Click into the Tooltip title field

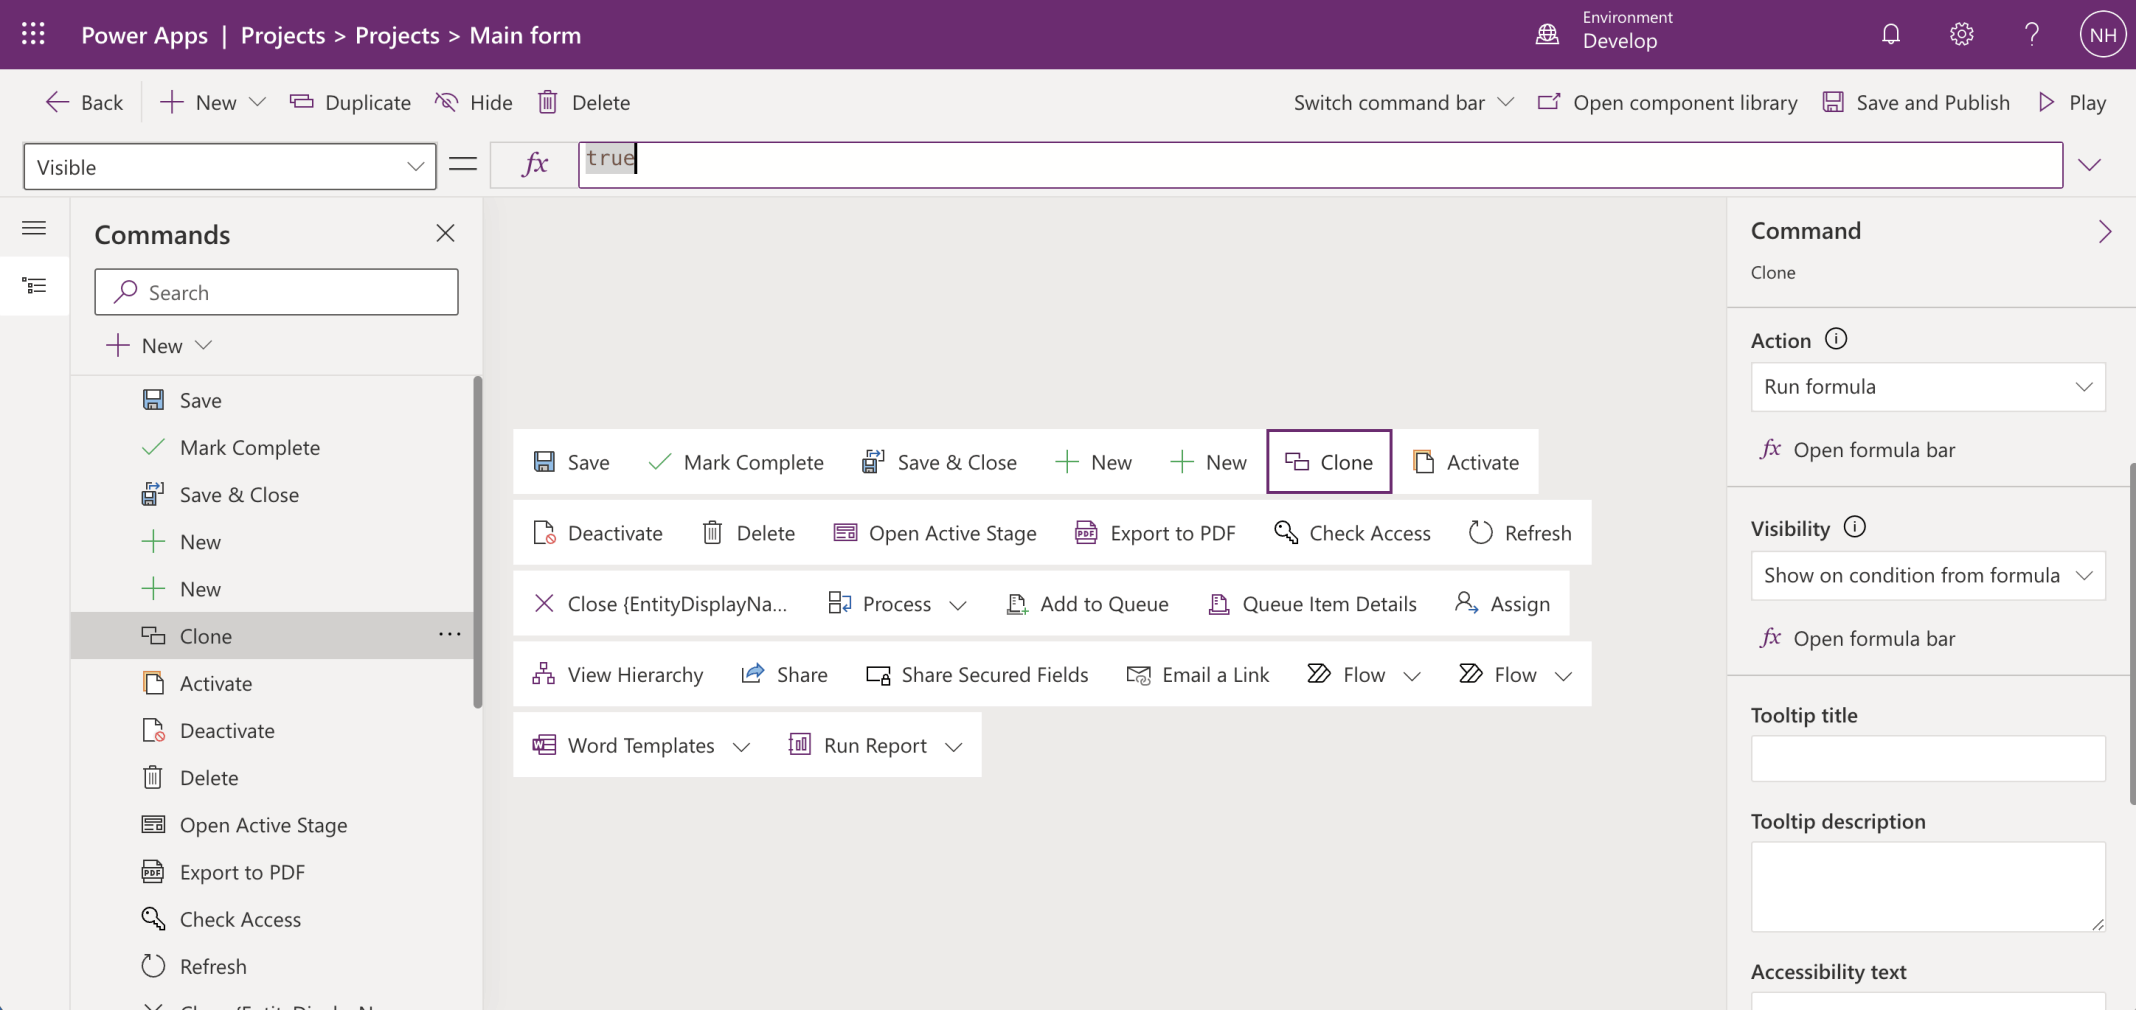pyautogui.click(x=1927, y=759)
